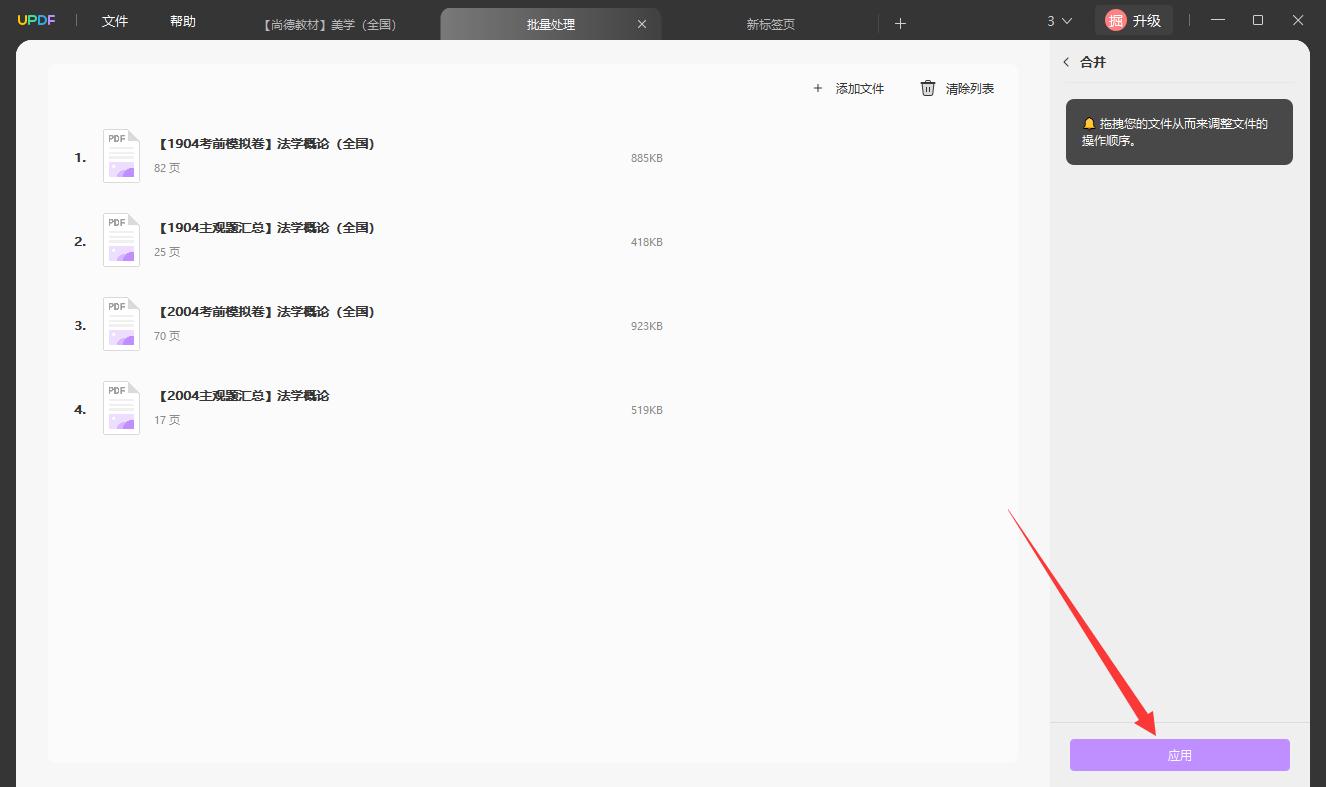
Task: Go back using arrow beside 合并
Action: click(x=1066, y=62)
